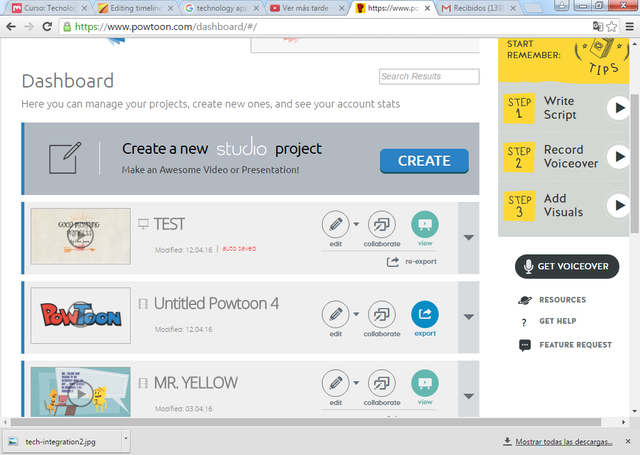
Task: Click the translate page icon in address bar
Action: click(x=598, y=27)
